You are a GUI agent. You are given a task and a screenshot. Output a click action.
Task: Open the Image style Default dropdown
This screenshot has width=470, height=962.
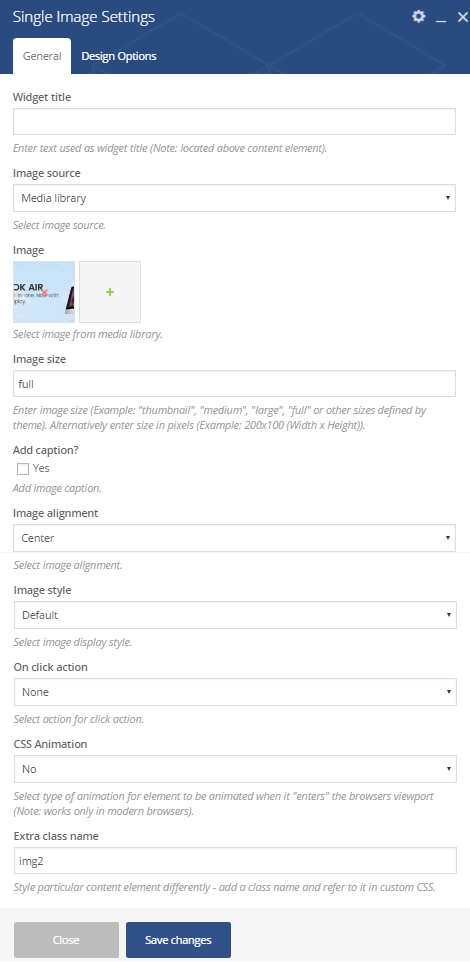coord(235,615)
